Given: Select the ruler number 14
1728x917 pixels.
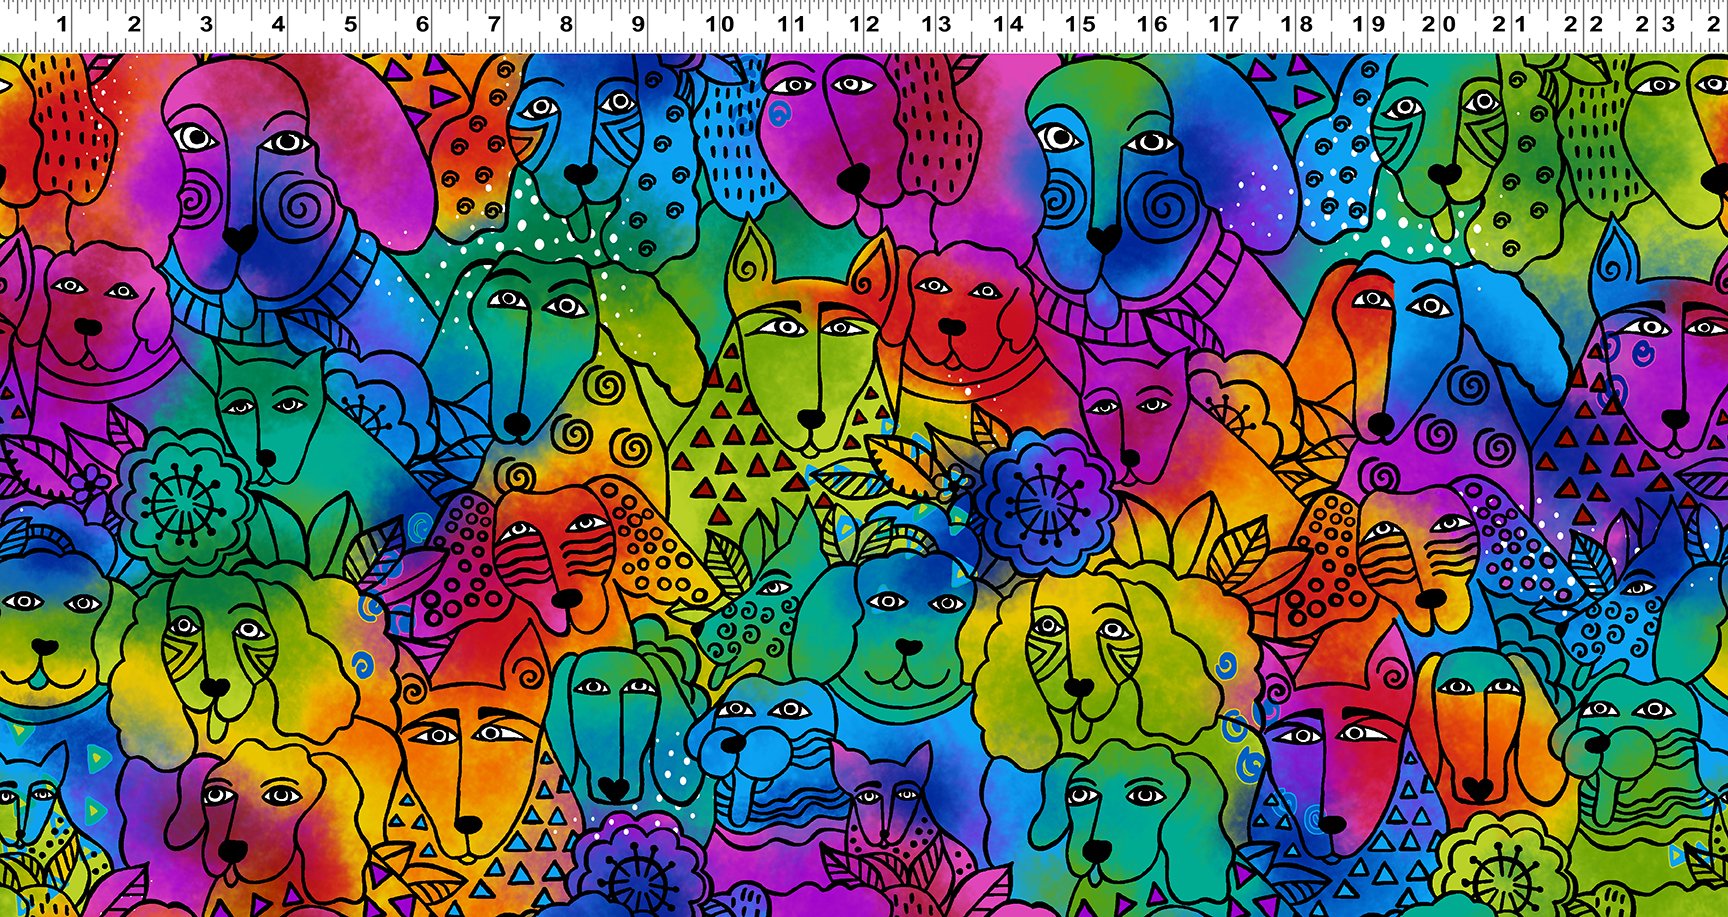Looking at the screenshot, I should pyautogui.click(x=1008, y=24).
